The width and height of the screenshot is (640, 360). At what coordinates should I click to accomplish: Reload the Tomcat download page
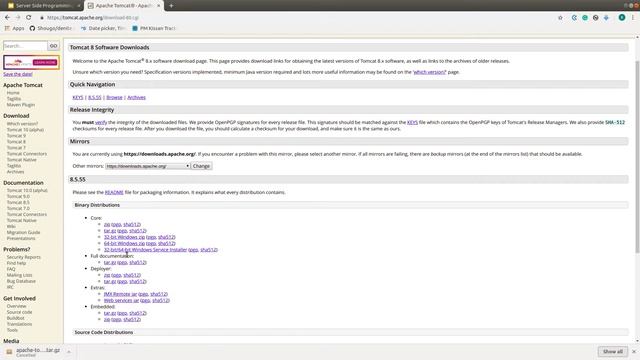(29, 18)
